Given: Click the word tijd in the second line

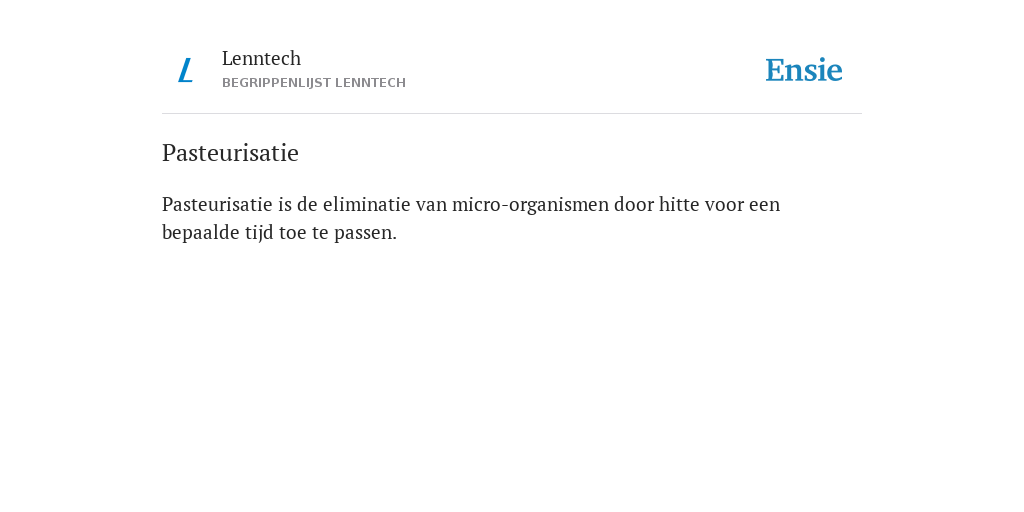Looking at the screenshot, I should pos(259,233).
